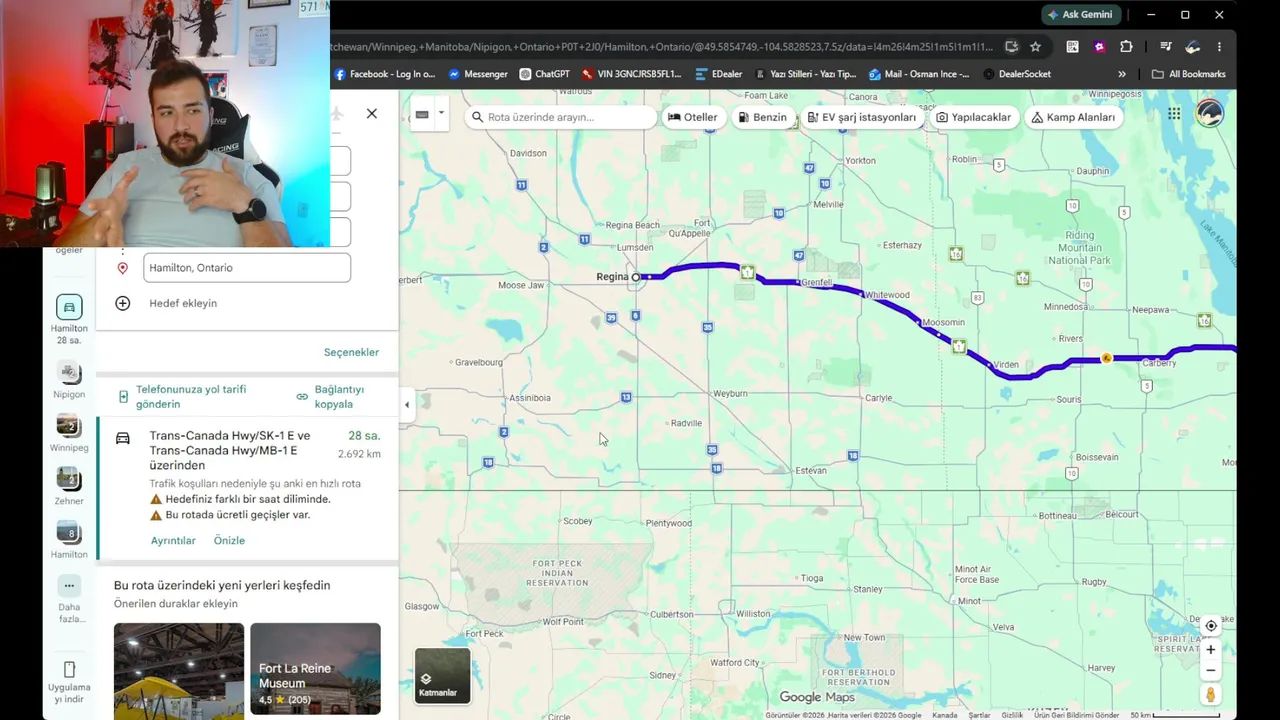The image size is (1280, 720).
Task: Zoom out the map with minus
Action: (1210, 671)
